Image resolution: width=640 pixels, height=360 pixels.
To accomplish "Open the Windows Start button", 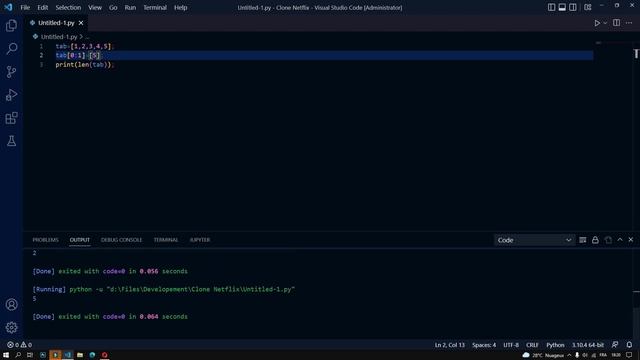I will pos(6,355).
